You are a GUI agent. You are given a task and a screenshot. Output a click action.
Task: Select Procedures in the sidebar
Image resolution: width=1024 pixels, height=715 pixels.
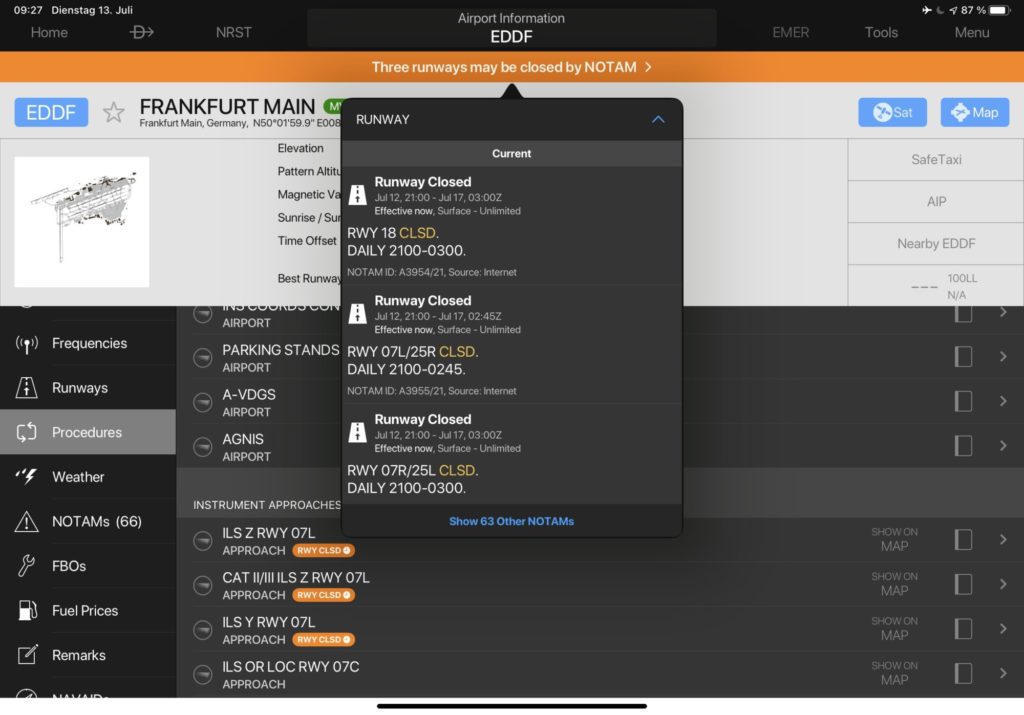(x=88, y=432)
